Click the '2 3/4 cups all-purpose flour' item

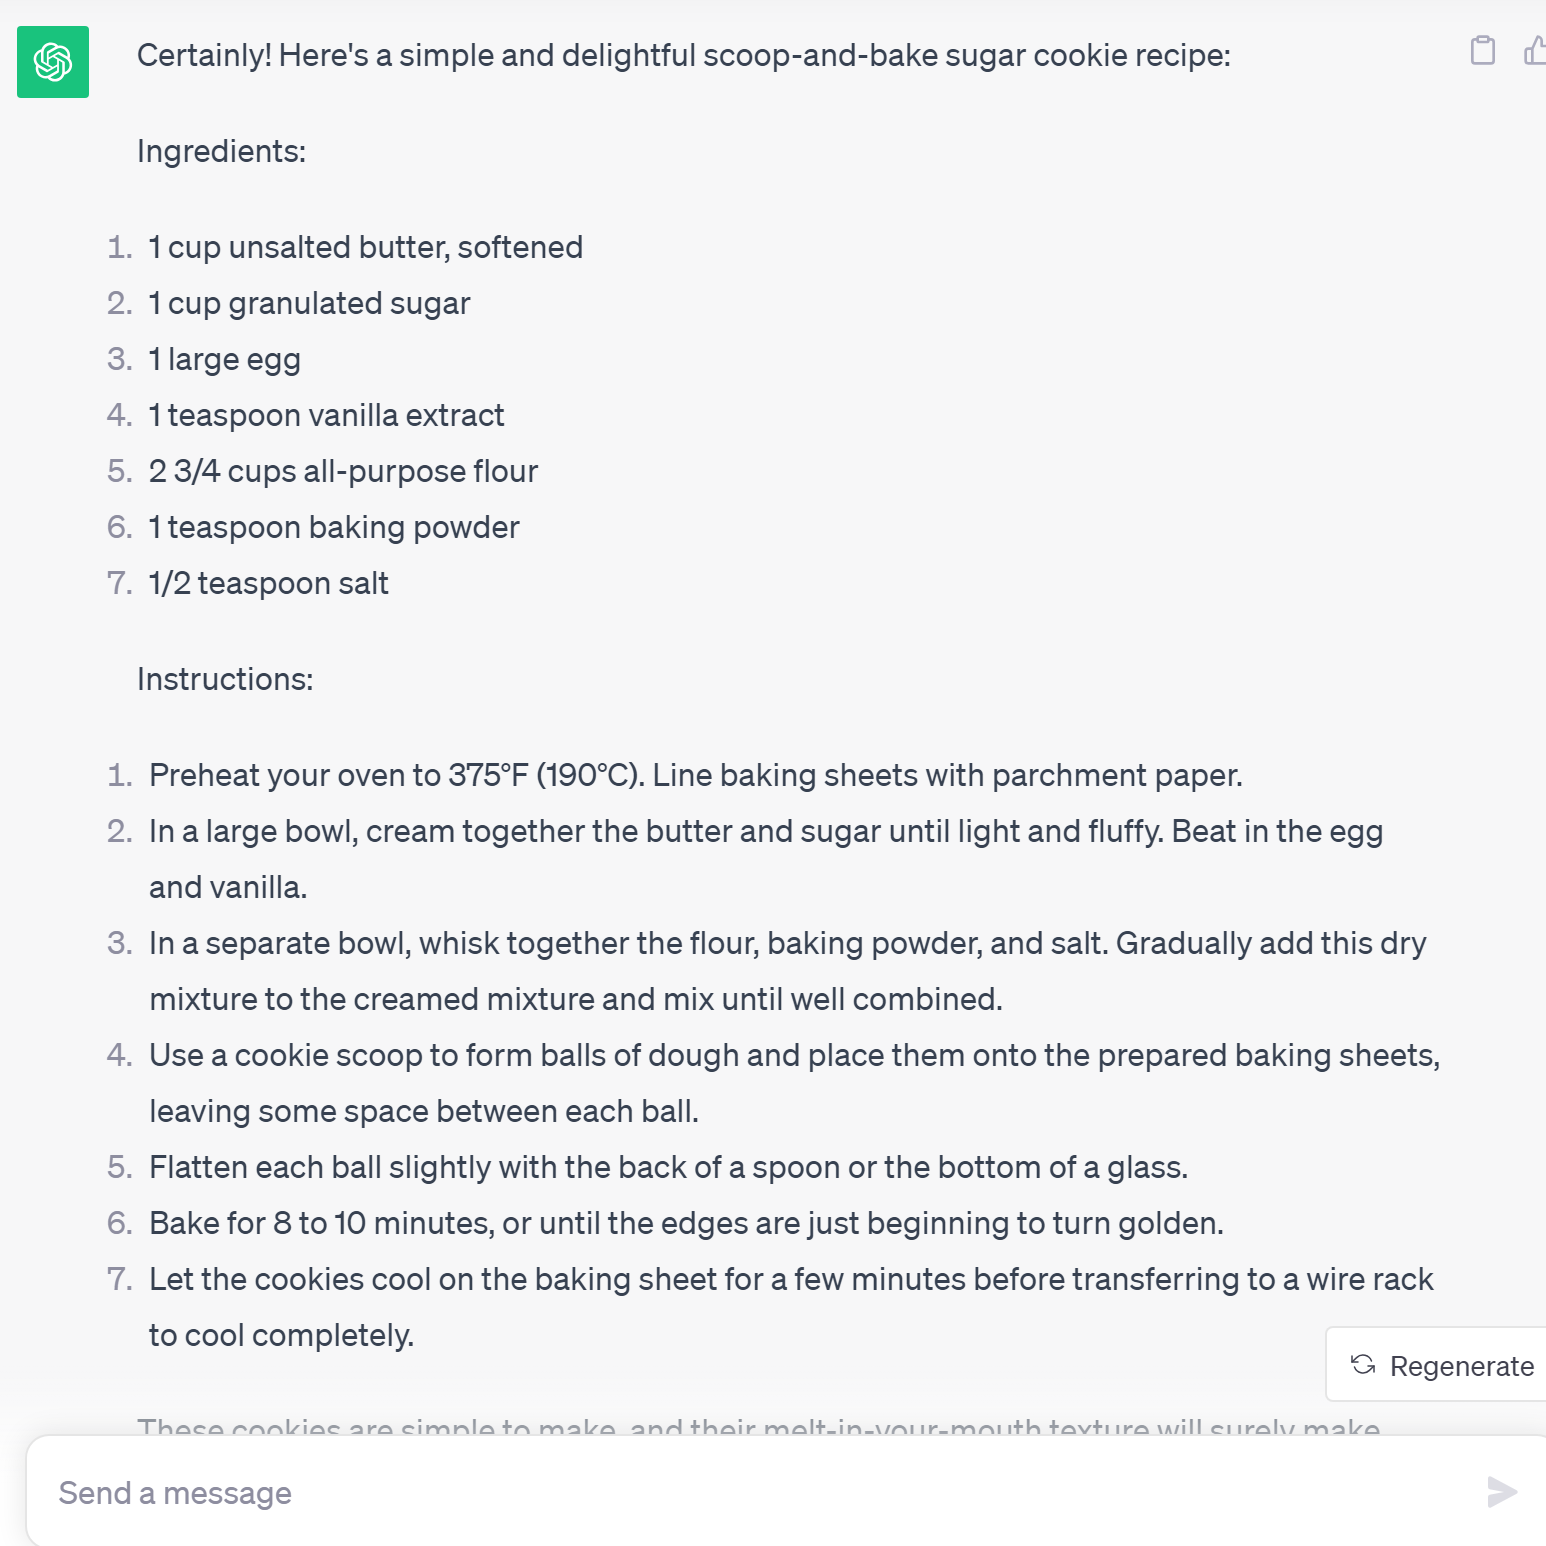click(343, 471)
